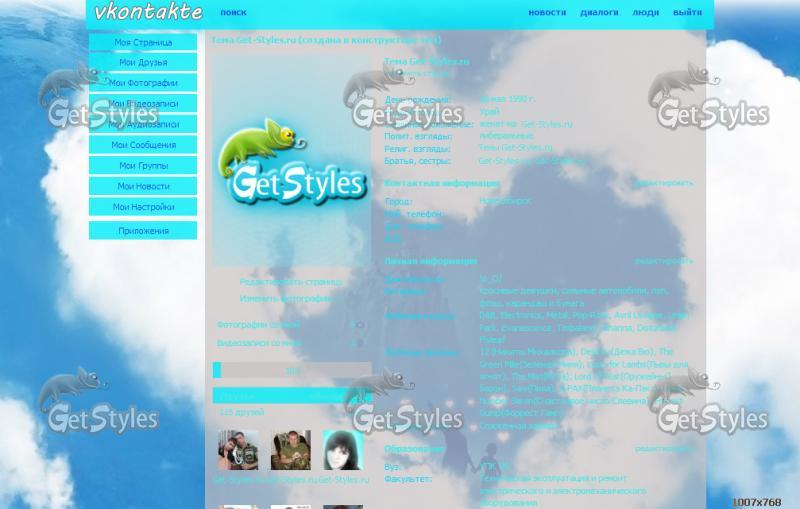Click Редактировать страницу link
The image size is (800, 509).
(x=291, y=282)
